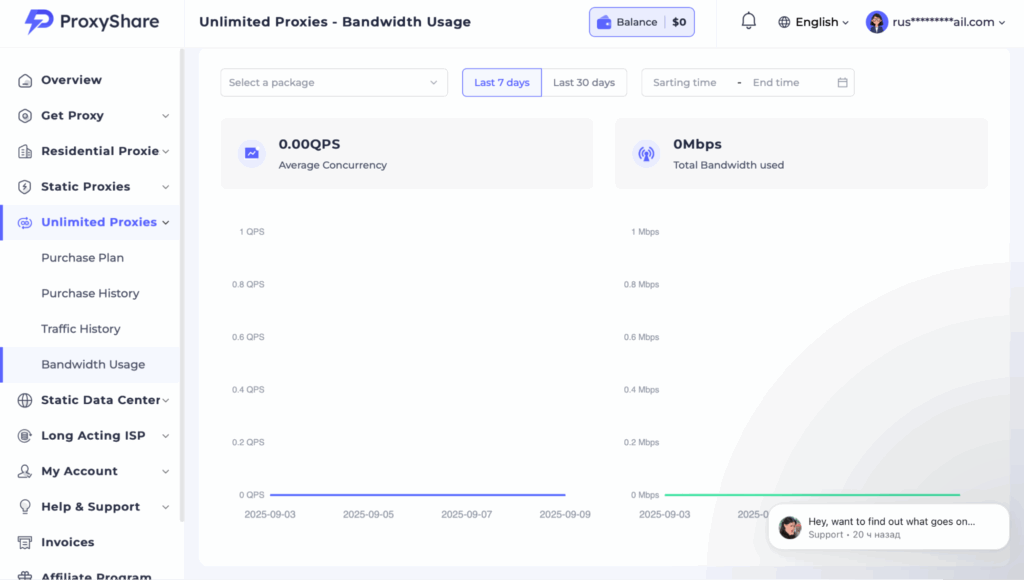This screenshot has height=580, width=1024.
Task: Click the Residential Proxies building icon
Action: click(x=25, y=152)
